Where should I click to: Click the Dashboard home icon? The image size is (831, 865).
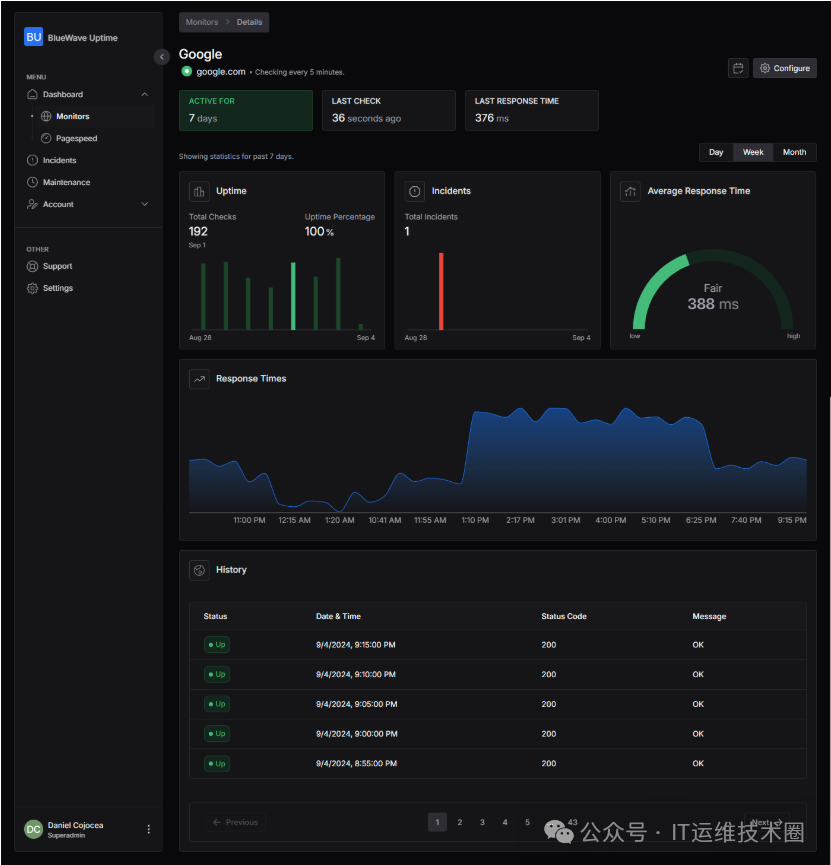(33, 94)
